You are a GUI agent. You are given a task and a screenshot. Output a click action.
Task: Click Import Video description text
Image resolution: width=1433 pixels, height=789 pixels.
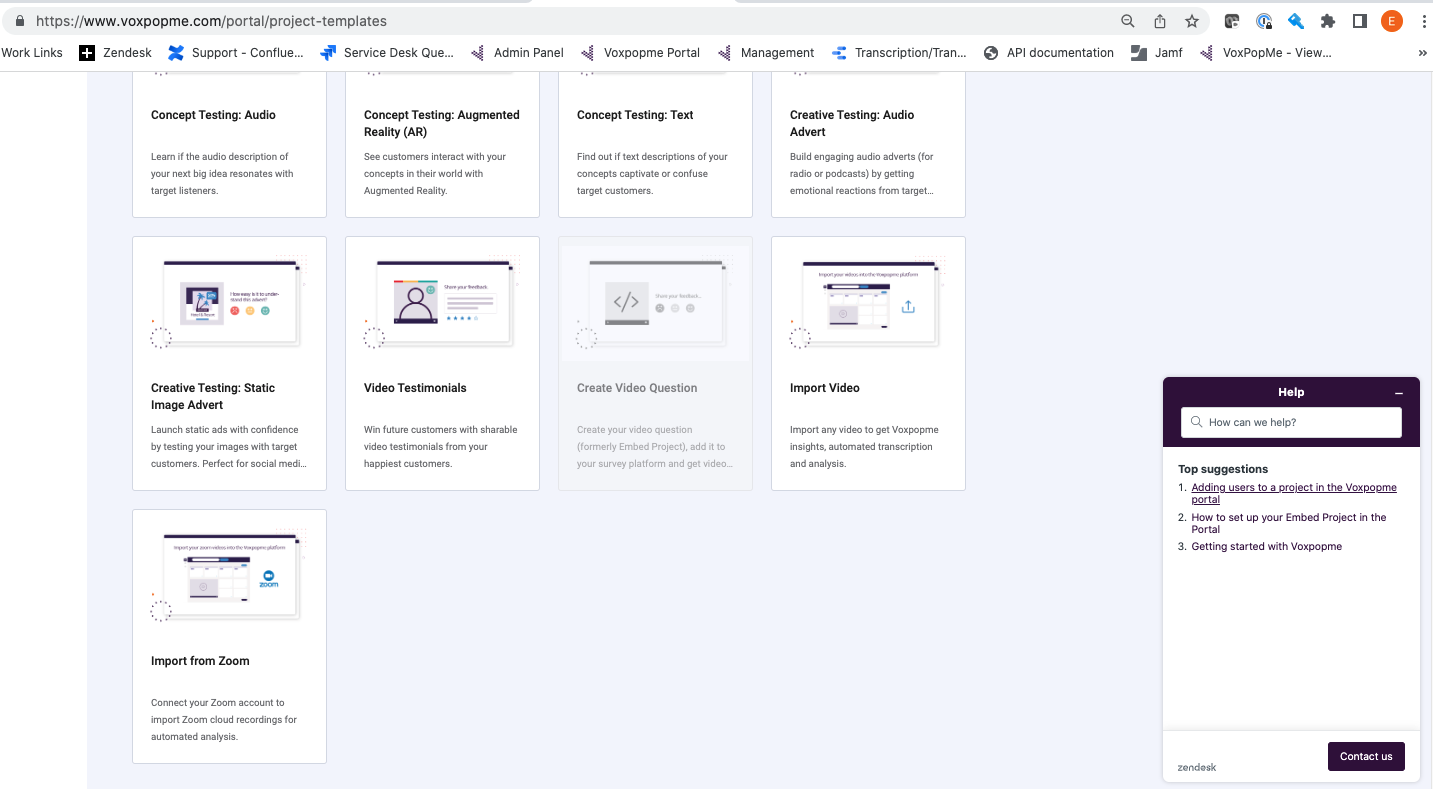click(x=864, y=447)
